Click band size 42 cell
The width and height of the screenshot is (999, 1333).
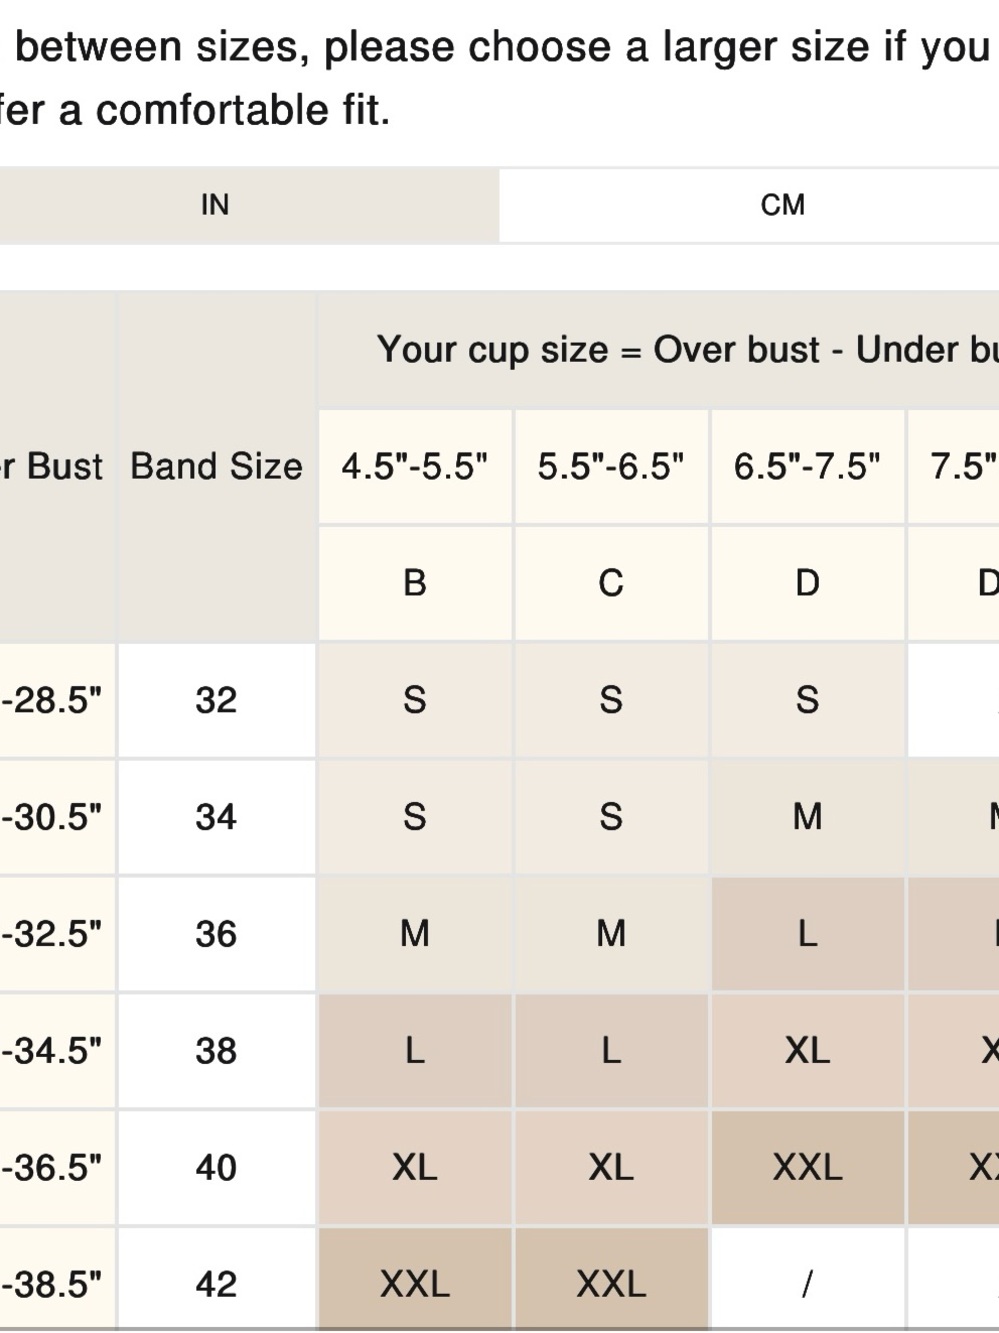216,1284
